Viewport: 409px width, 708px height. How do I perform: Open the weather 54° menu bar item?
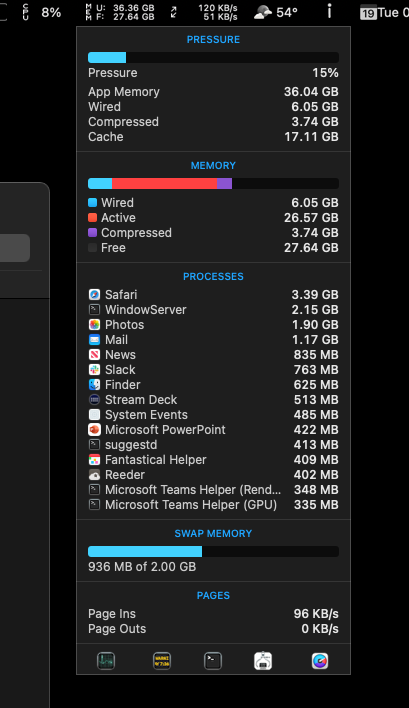pos(276,12)
